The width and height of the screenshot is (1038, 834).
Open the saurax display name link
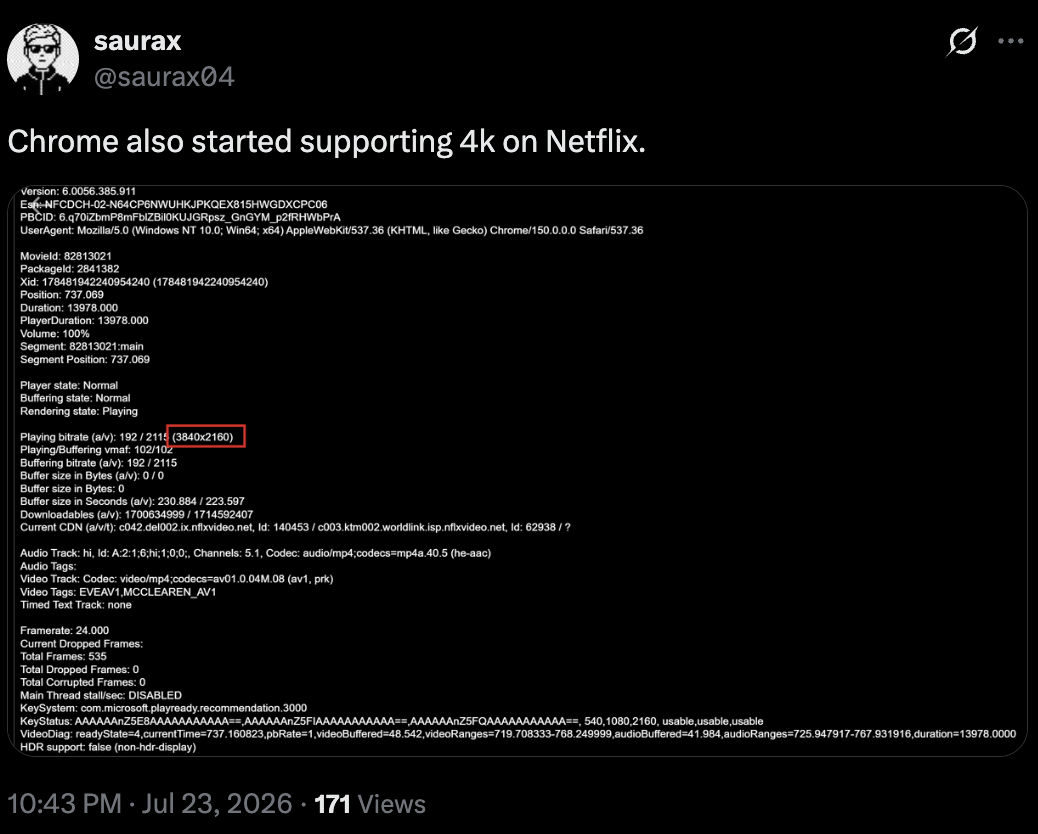[138, 41]
